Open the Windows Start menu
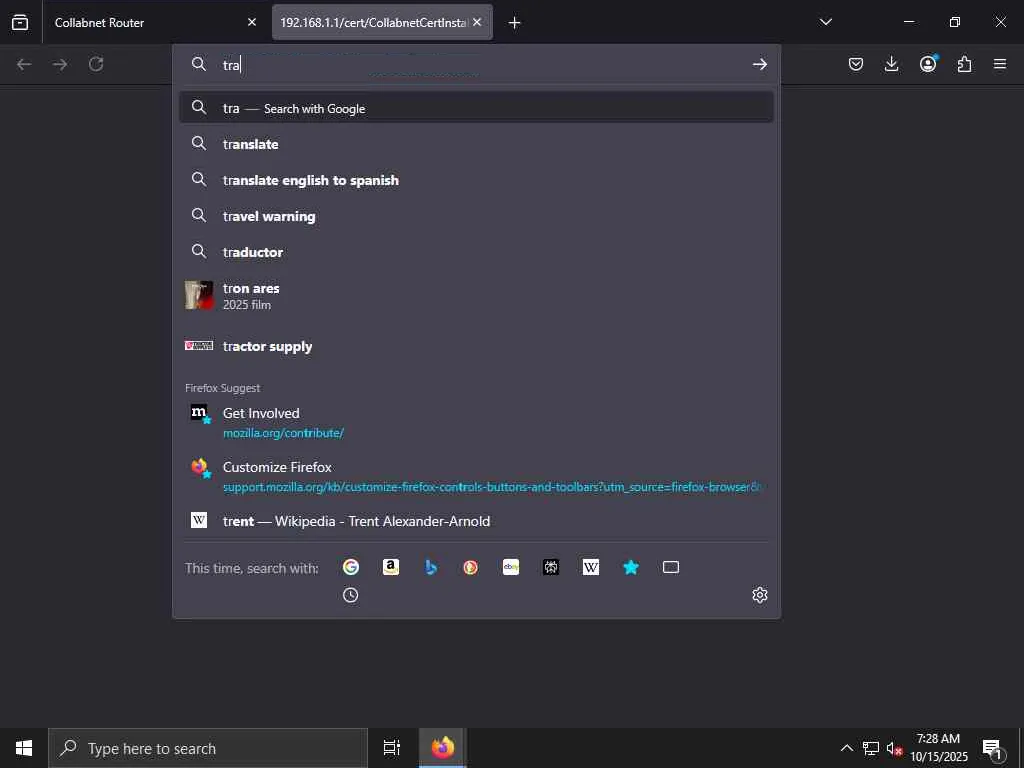 24,748
